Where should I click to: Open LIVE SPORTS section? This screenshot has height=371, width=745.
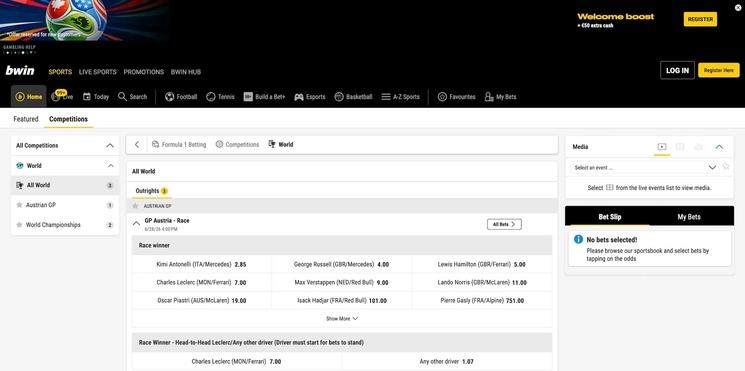pos(97,72)
